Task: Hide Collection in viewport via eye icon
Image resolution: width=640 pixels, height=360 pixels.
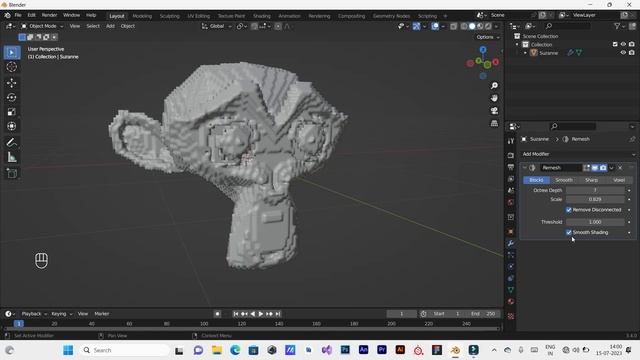Action: pos(623,44)
